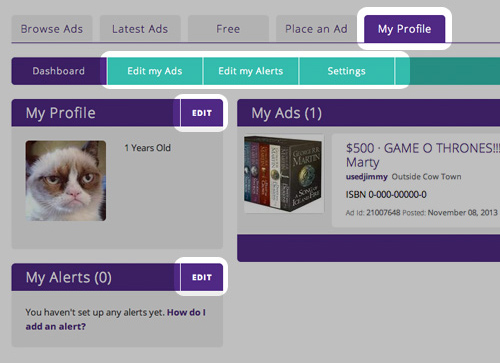Open the $500 GAME O THRONES ad title
Viewport: 500px width, 363px height.
[x=423, y=155]
